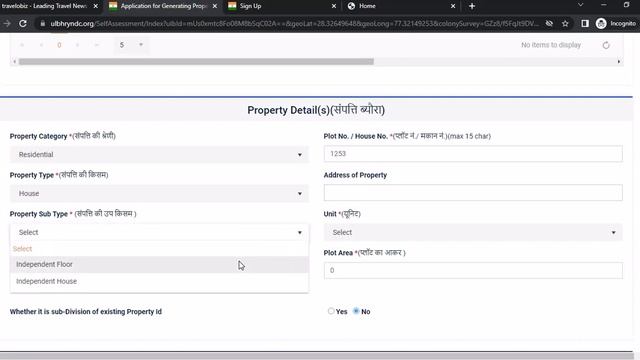Close the Application for Generating Property tab
This screenshot has height=360, width=640.
(215, 6)
